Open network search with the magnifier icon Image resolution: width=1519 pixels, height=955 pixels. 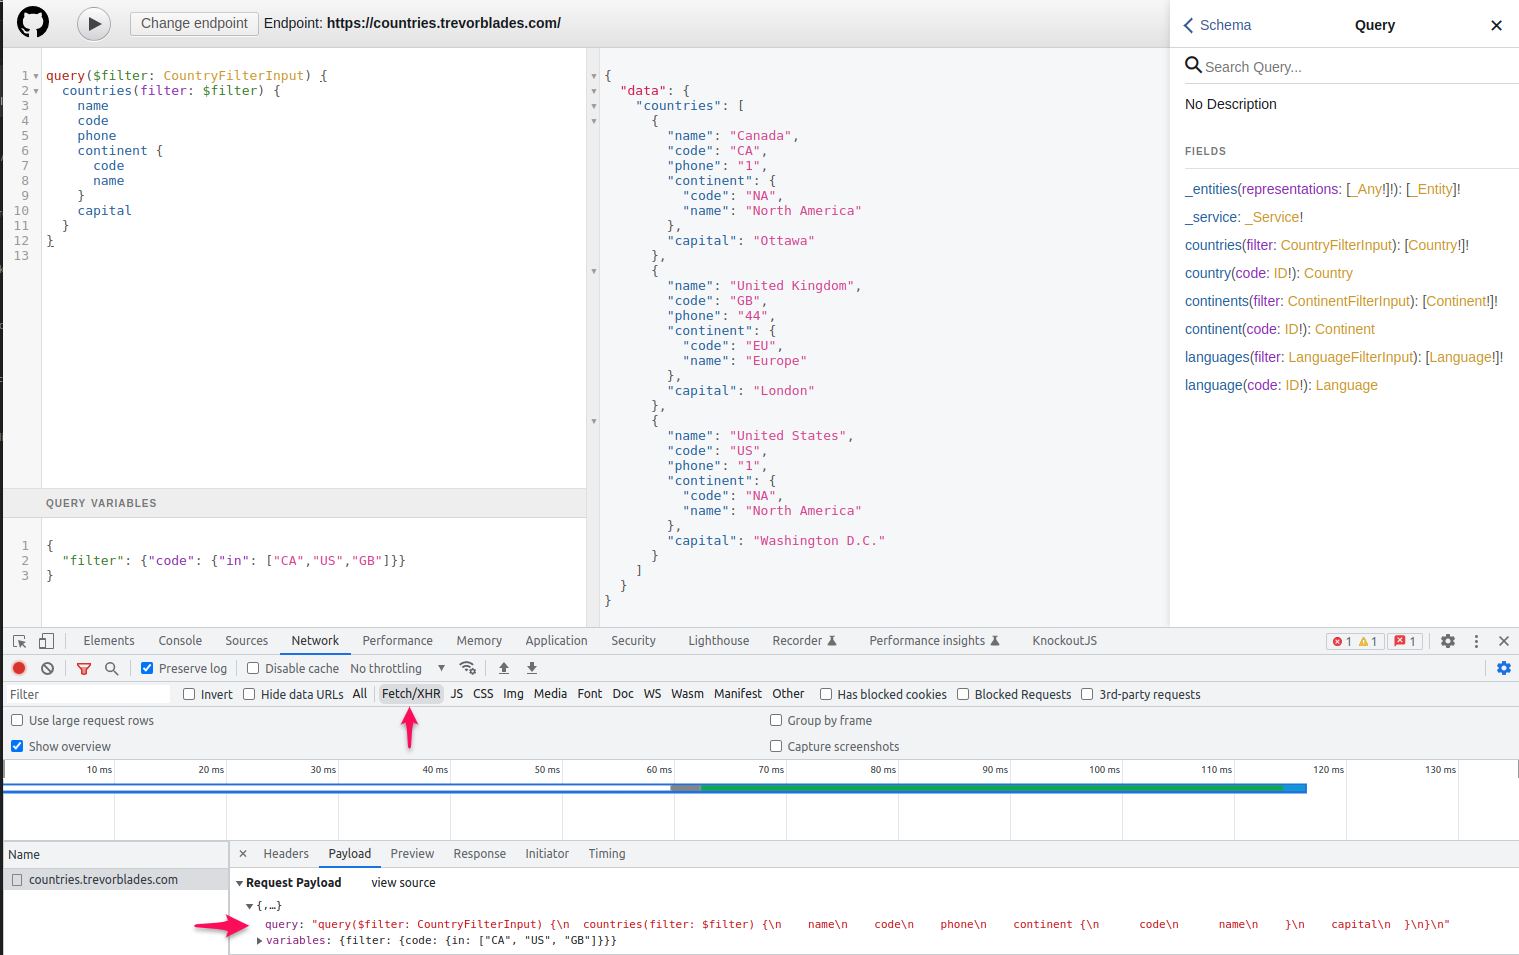pyautogui.click(x=111, y=668)
